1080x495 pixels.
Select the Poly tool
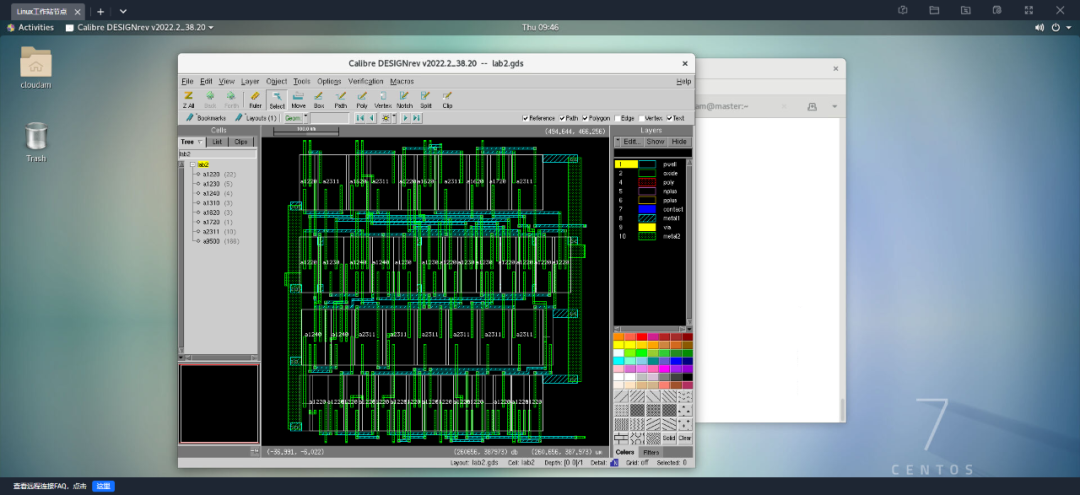click(362, 98)
